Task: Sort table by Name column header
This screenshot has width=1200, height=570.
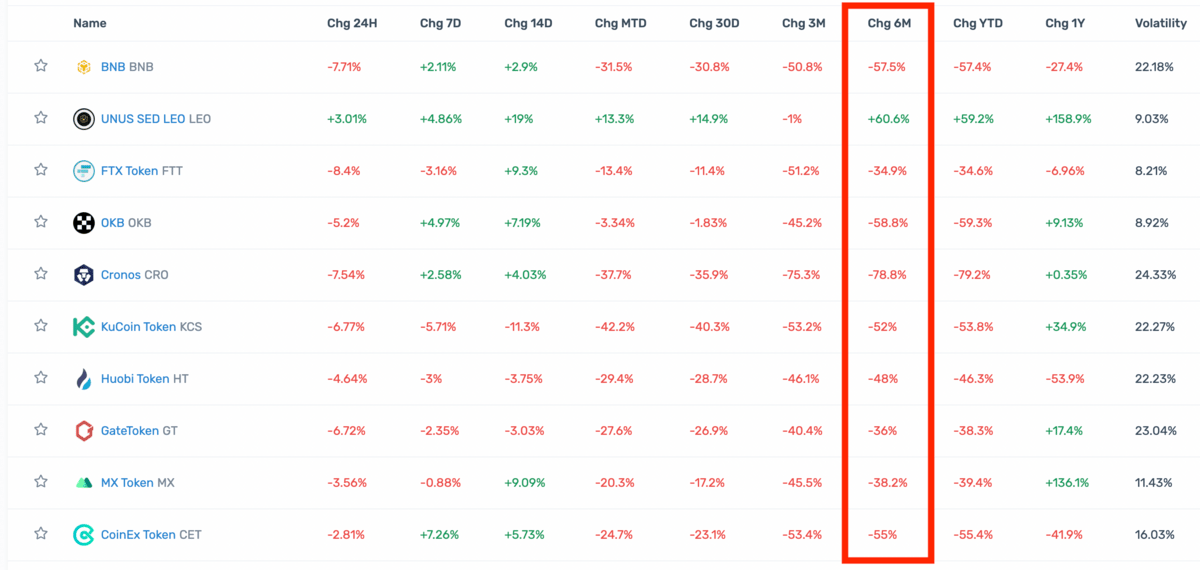Action: 90,23
